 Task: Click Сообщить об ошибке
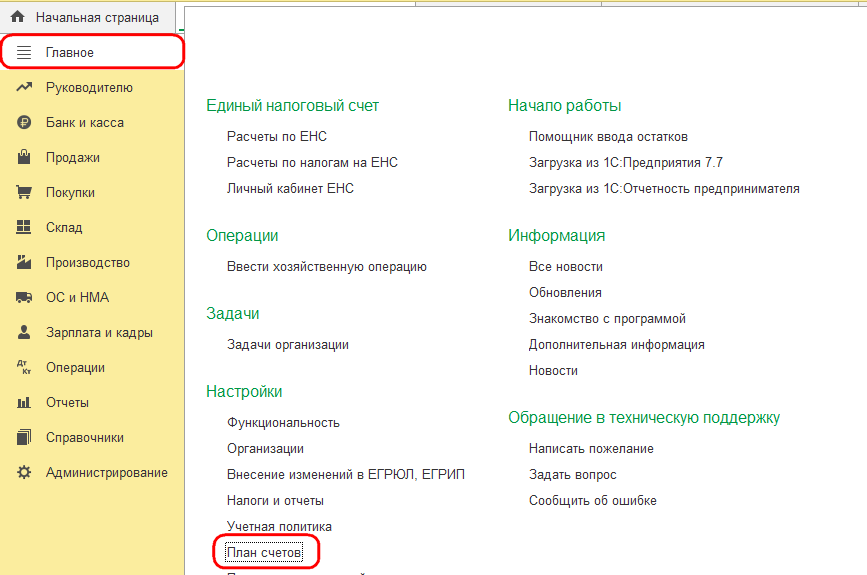(593, 501)
